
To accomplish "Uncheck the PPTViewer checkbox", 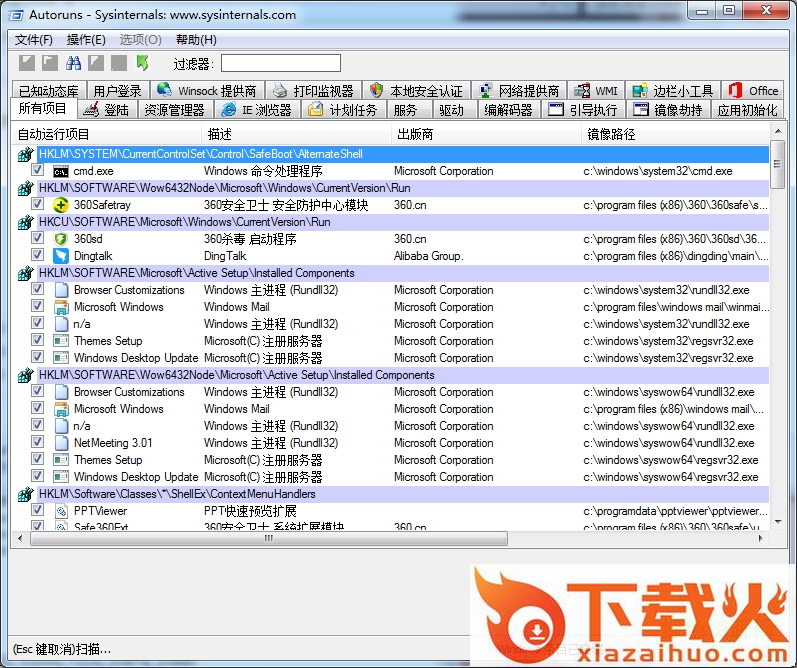I will click(37, 509).
